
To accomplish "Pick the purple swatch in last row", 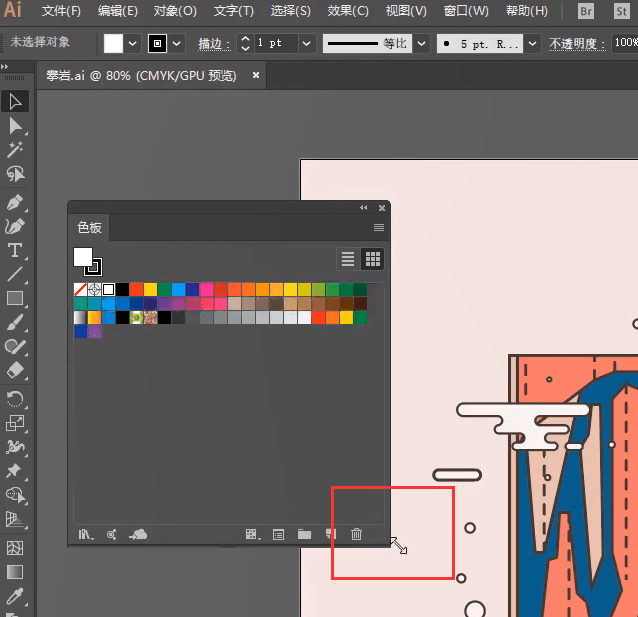I will point(94,331).
